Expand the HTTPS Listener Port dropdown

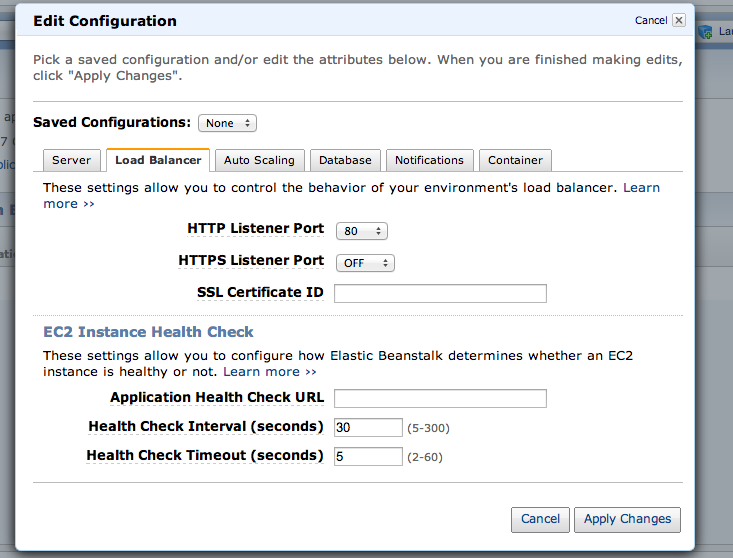pyautogui.click(x=365, y=263)
